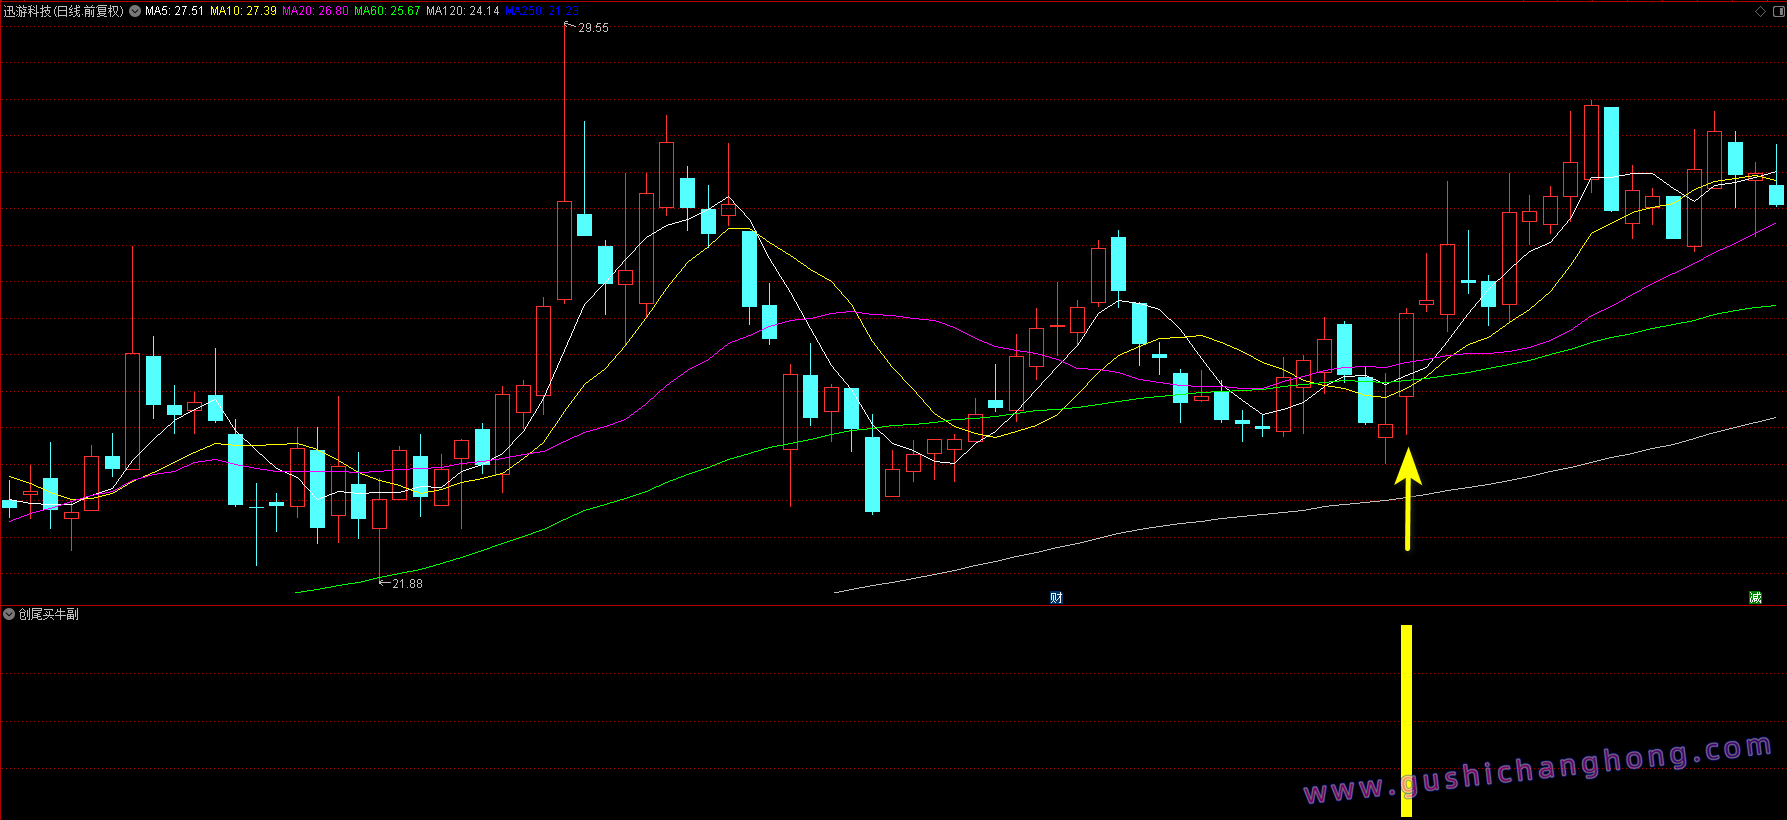Image resolution: width=1787 pixels, height=820 pixels.
Task: Select the green MA60: 25.67 label
Action: (387, 11)
